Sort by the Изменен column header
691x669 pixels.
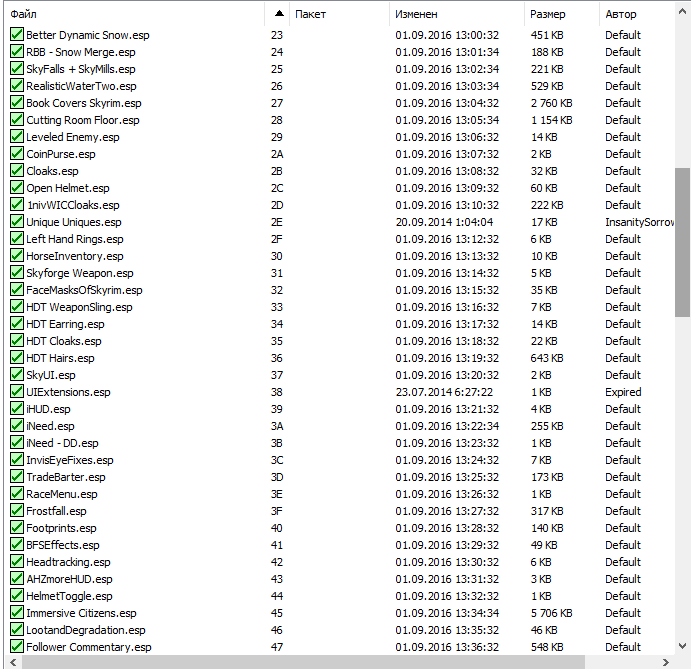click(x=457, y=14)
